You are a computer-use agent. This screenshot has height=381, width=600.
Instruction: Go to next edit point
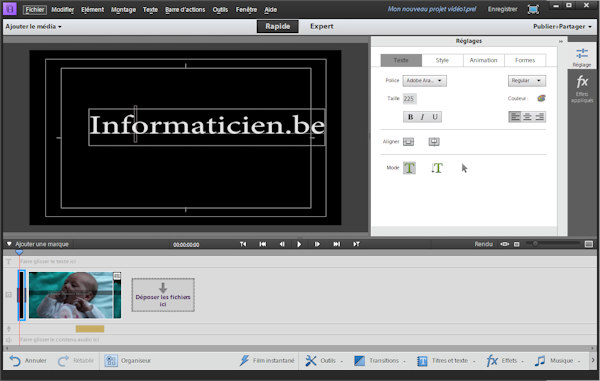click(x=356, y=244)
